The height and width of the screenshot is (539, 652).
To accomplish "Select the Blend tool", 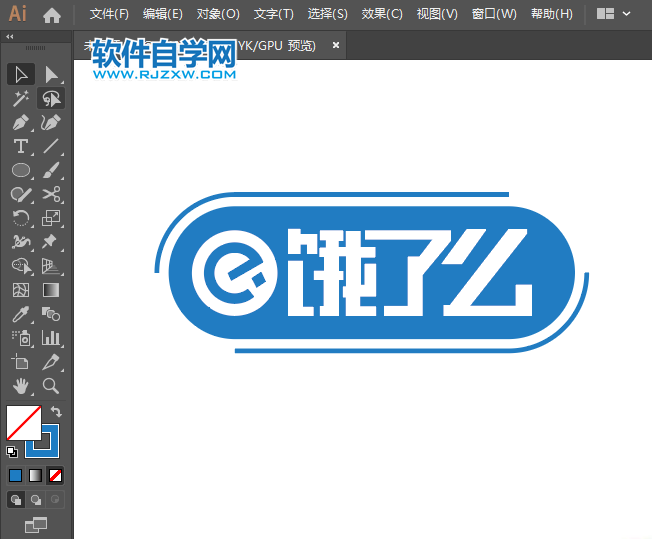I will (x=51, y=314).
